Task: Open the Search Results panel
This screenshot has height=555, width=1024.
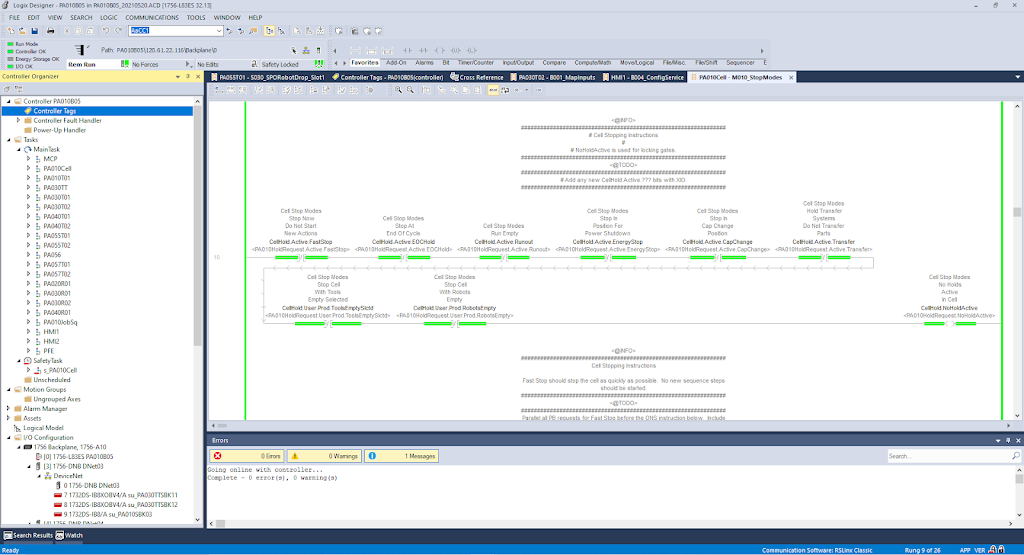Action: tap(29, 535)
